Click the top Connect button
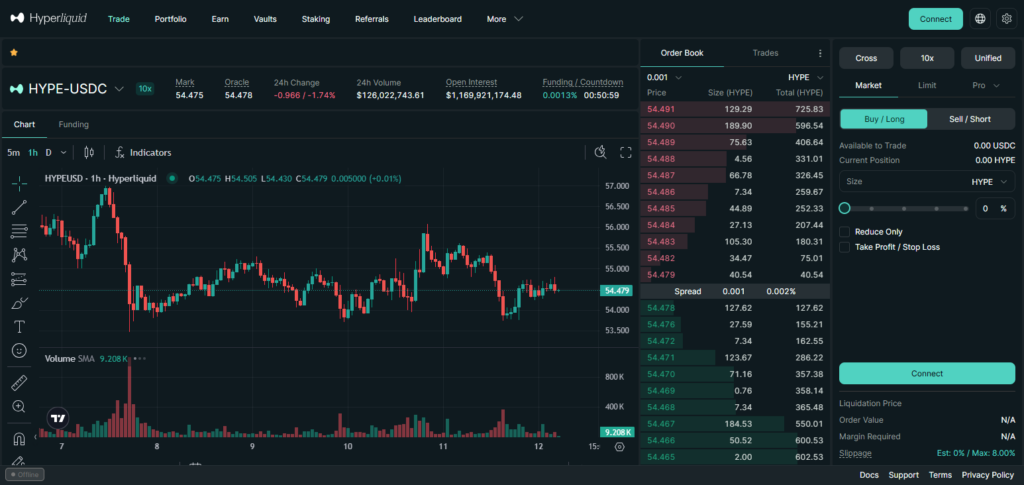The width and height of the screenshot is (1024, 485). (x=936, y=19)
